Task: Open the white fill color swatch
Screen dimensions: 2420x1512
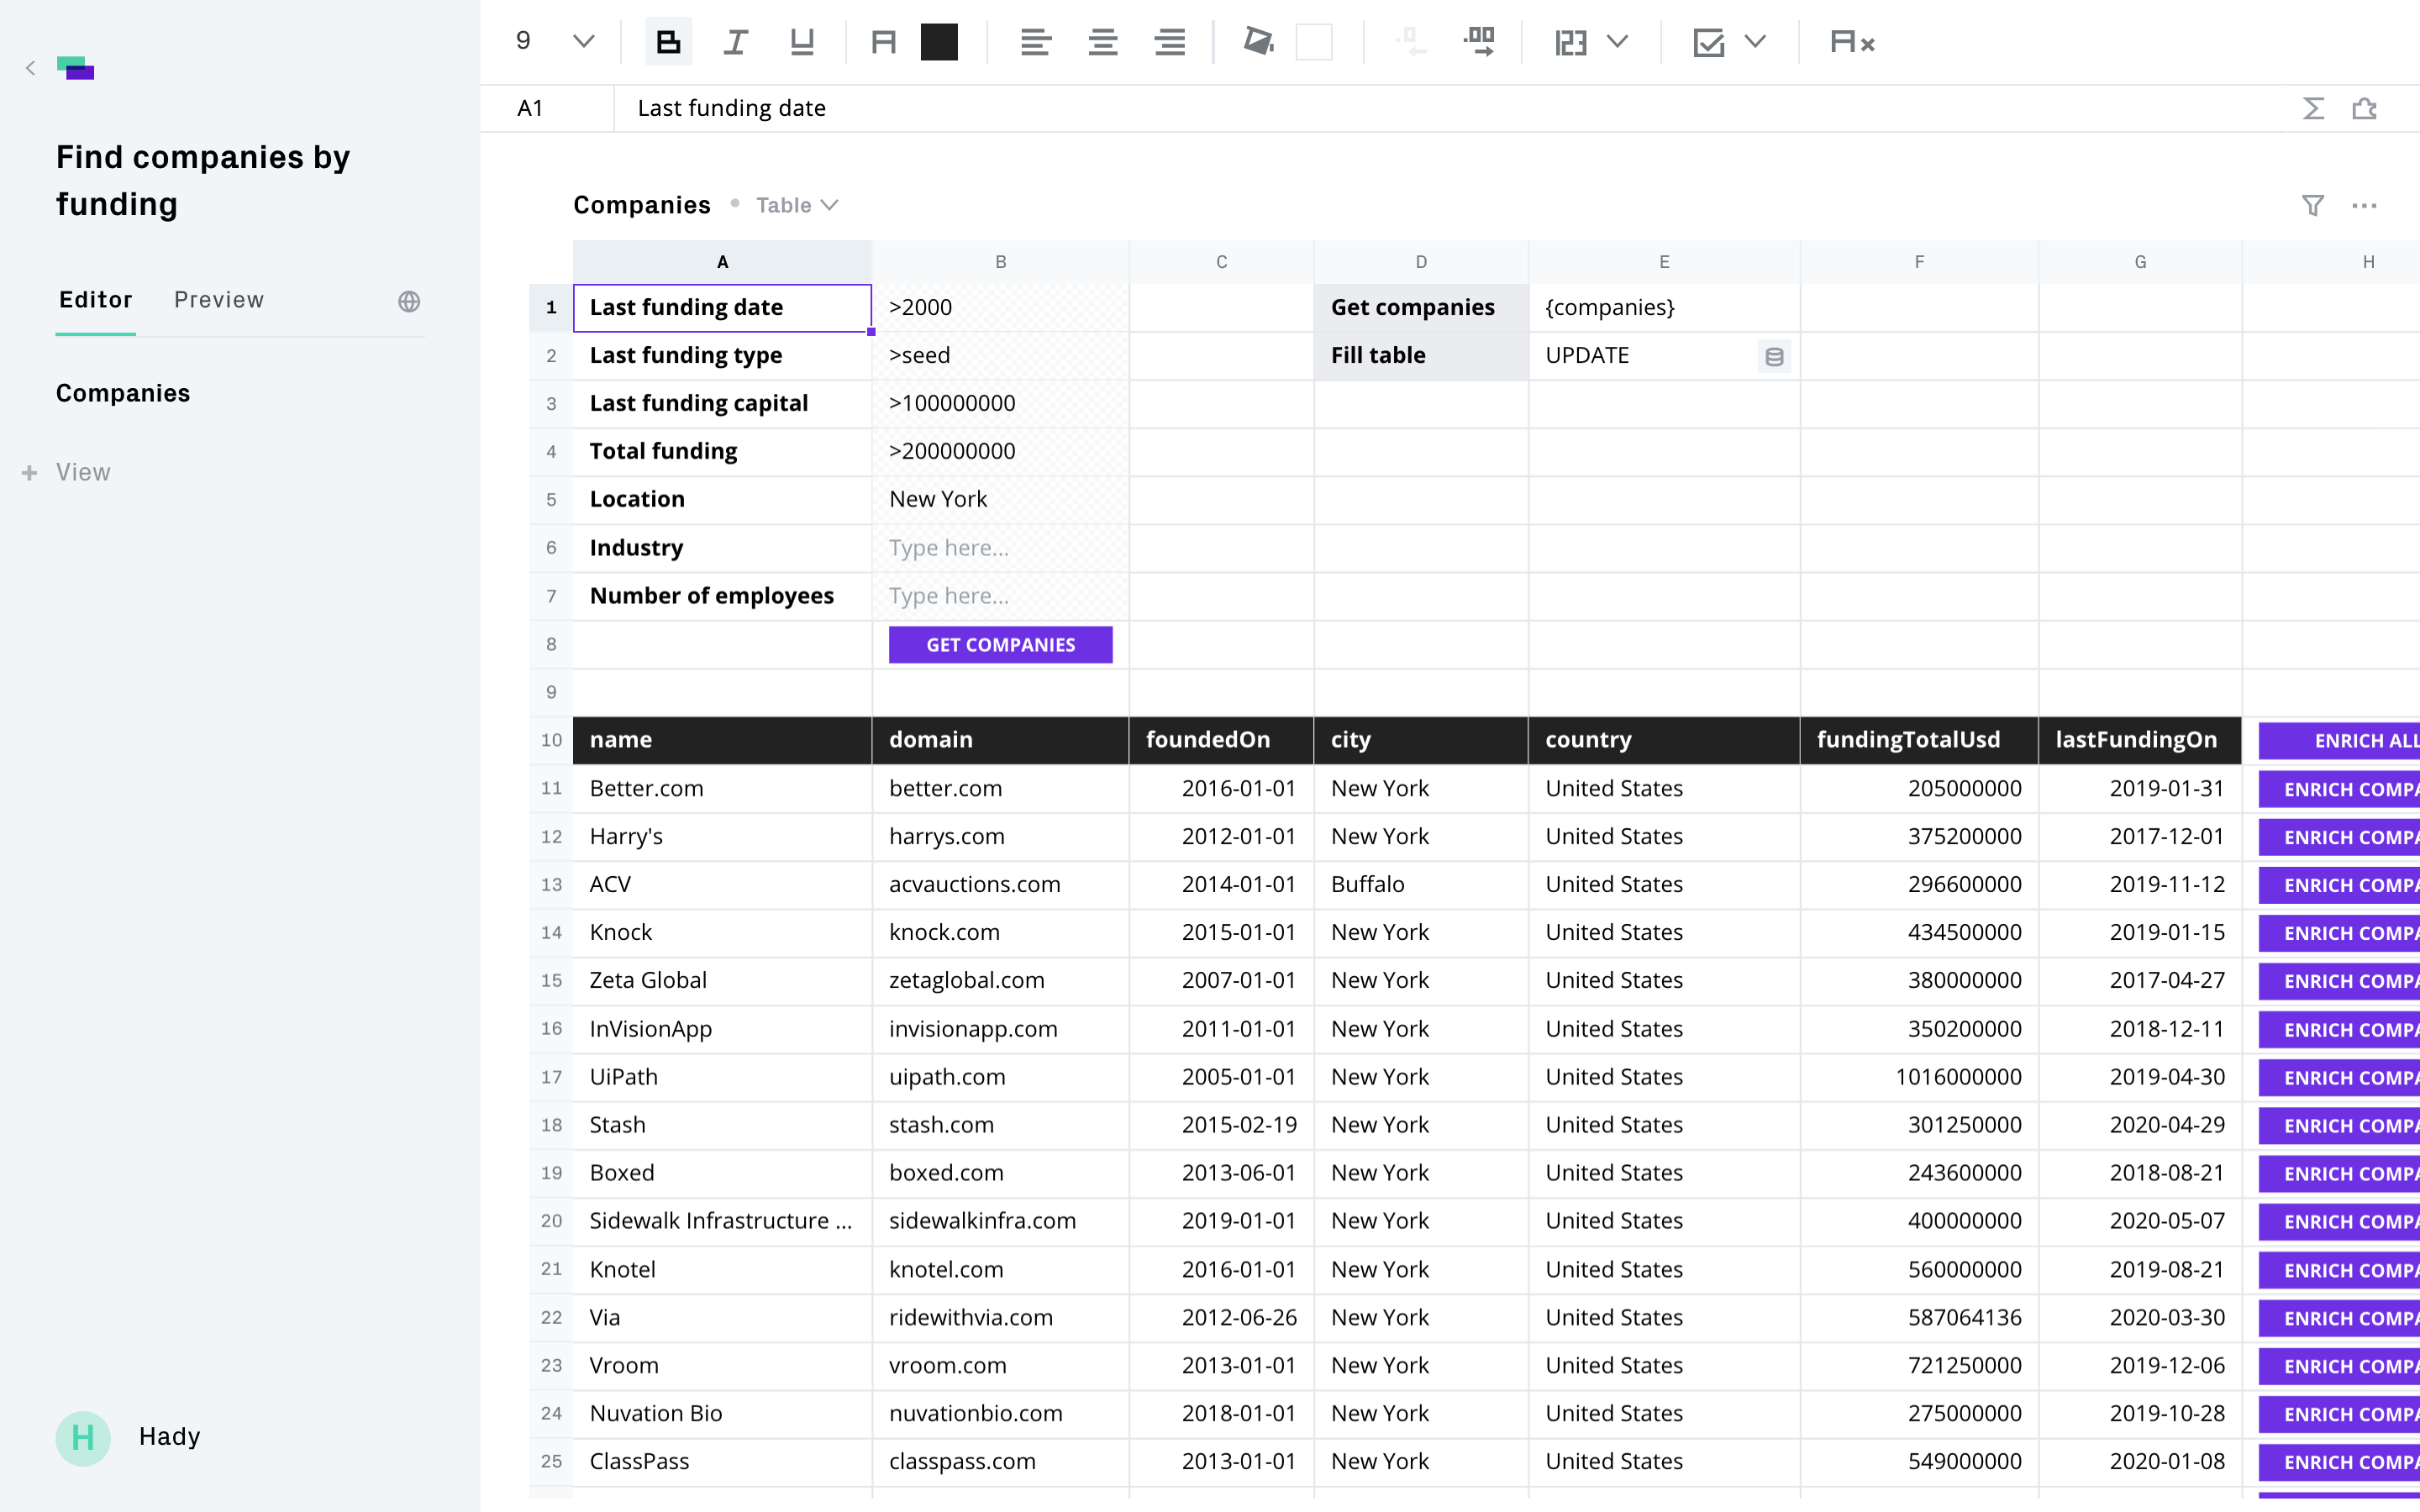Action: pyautogui.click(x=1314, y=42)
